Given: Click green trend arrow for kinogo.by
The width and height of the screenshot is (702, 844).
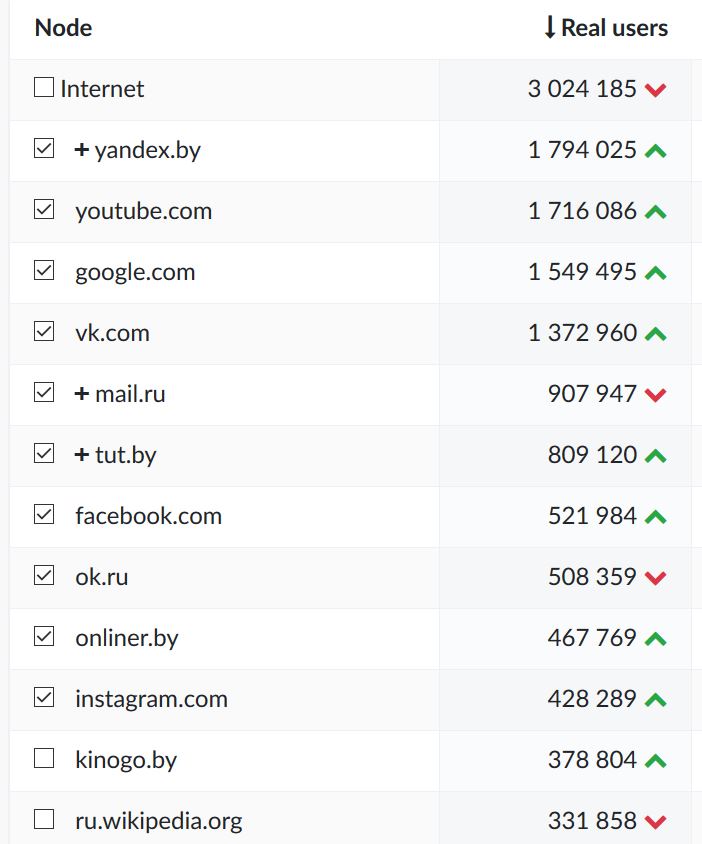Looking at the screenshot, I should (656, 761).
